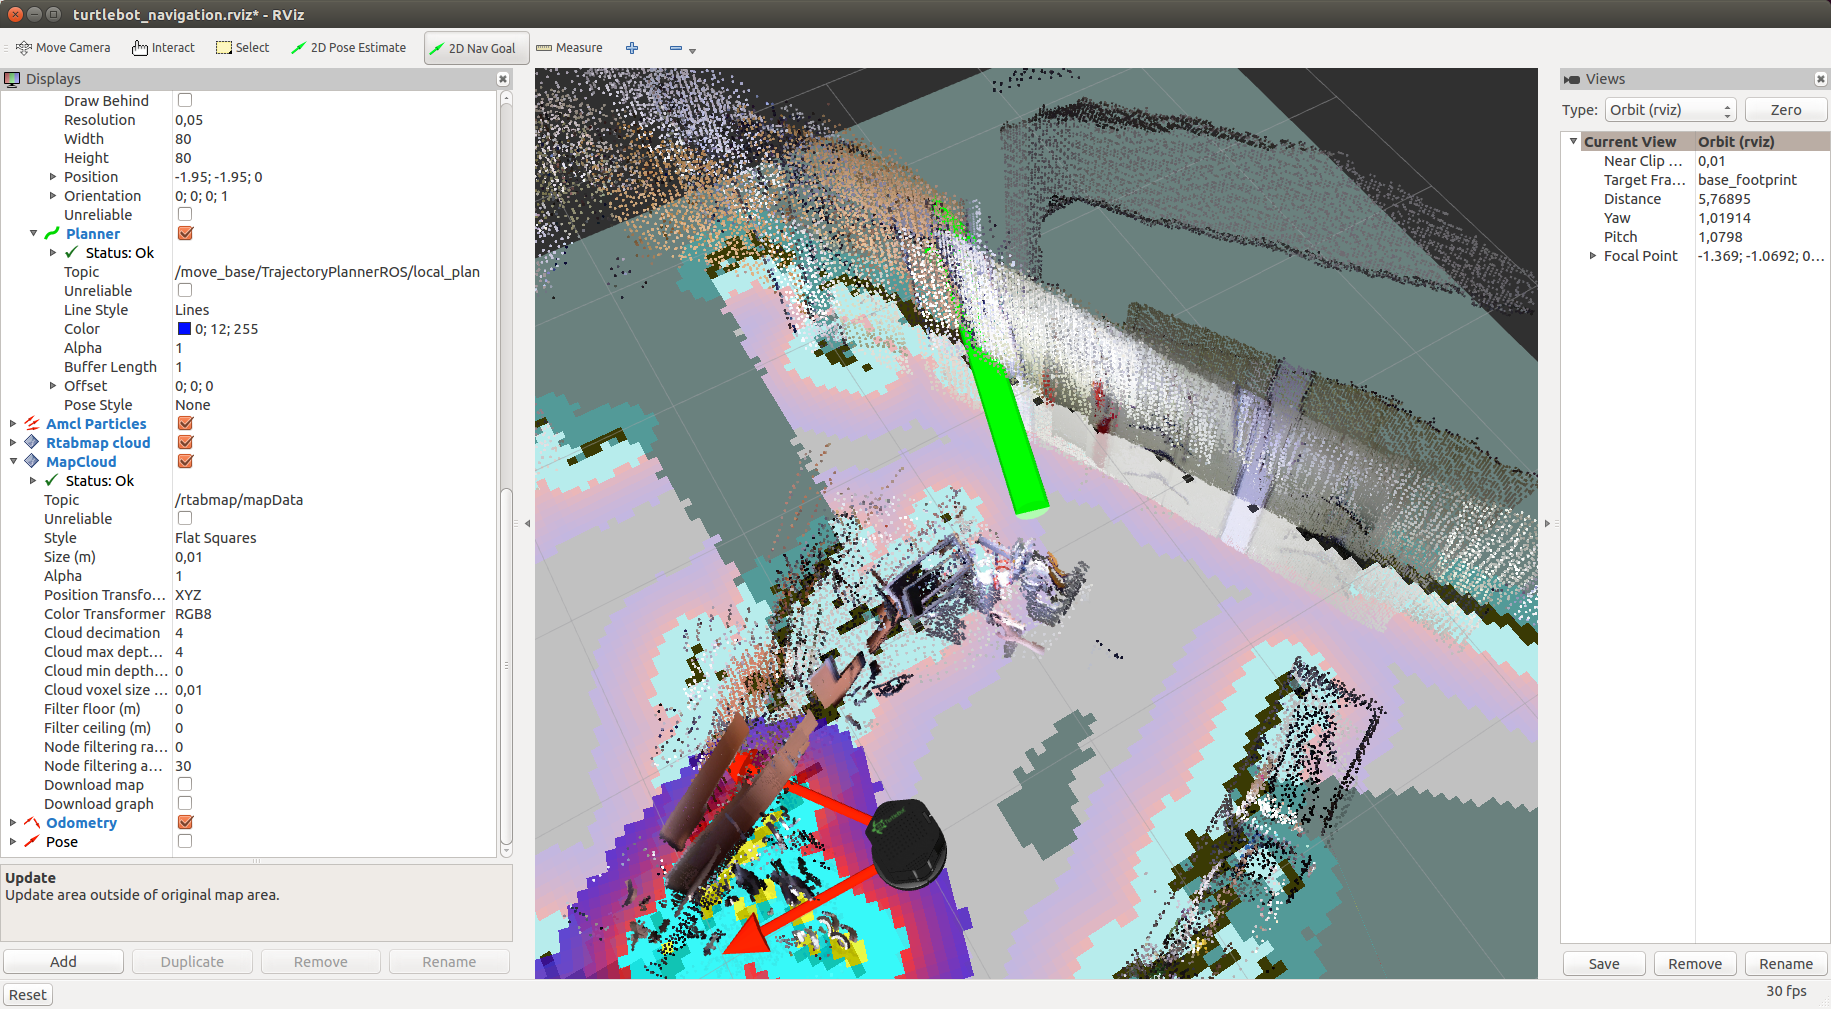Click the blue plus add-tool icon
The image size is (1831, 1009).
632,48
